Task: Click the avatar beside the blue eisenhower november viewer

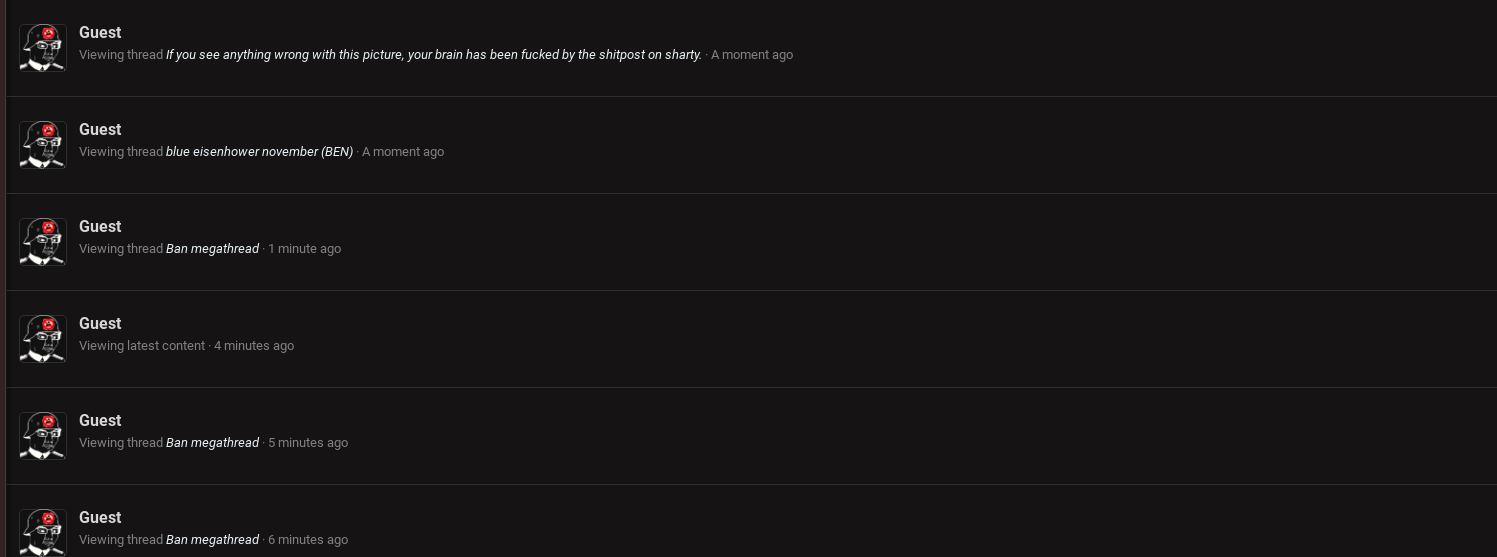Action: 43,145
